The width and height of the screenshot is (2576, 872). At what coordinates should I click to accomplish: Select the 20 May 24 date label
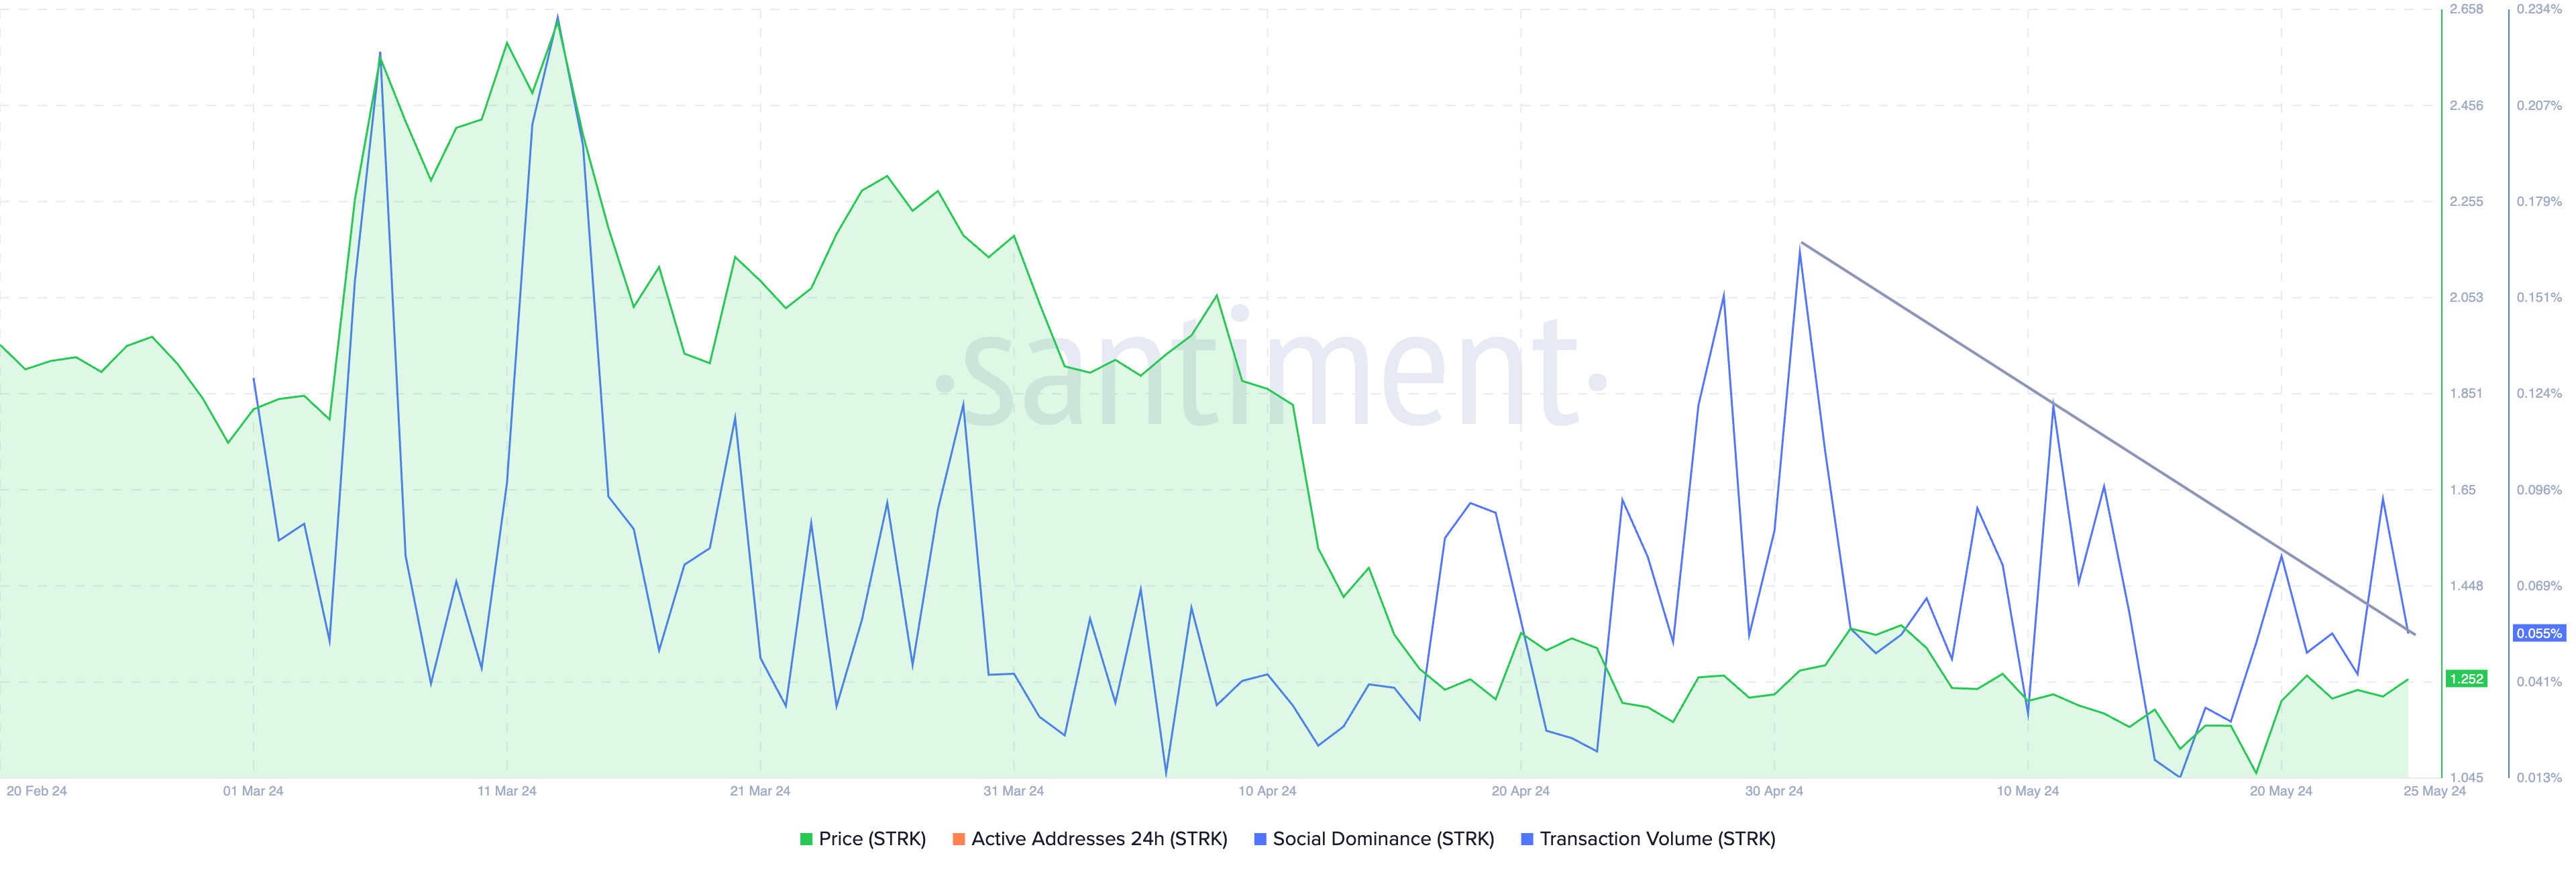point(2281,791)
